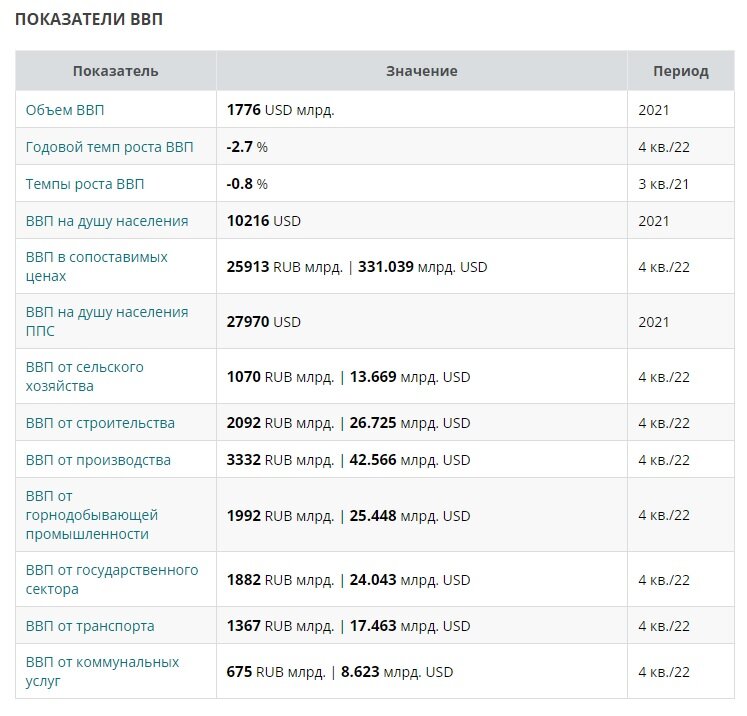Open ВВП на душу населения ППС link
The width and height of the screenshot is (747, 716).
tap(107, 322)
